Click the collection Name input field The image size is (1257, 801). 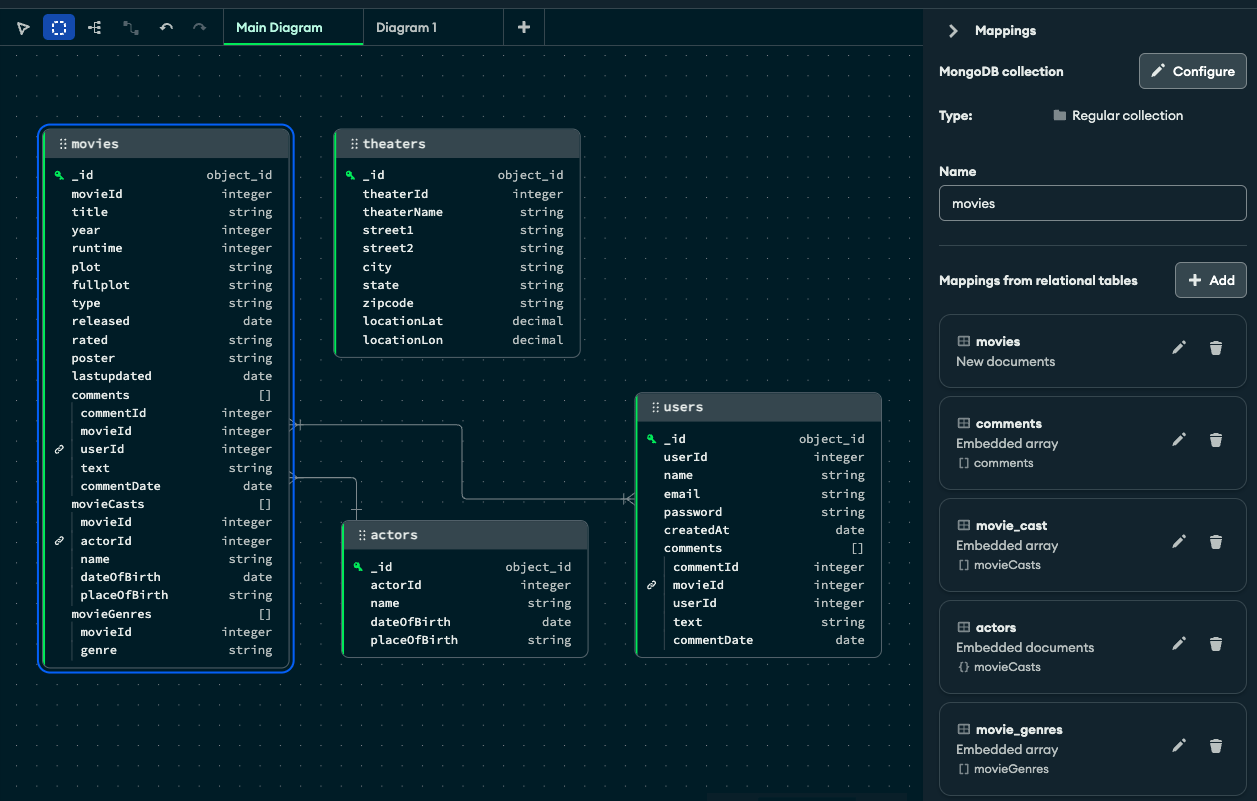[x=1093, y=203]
